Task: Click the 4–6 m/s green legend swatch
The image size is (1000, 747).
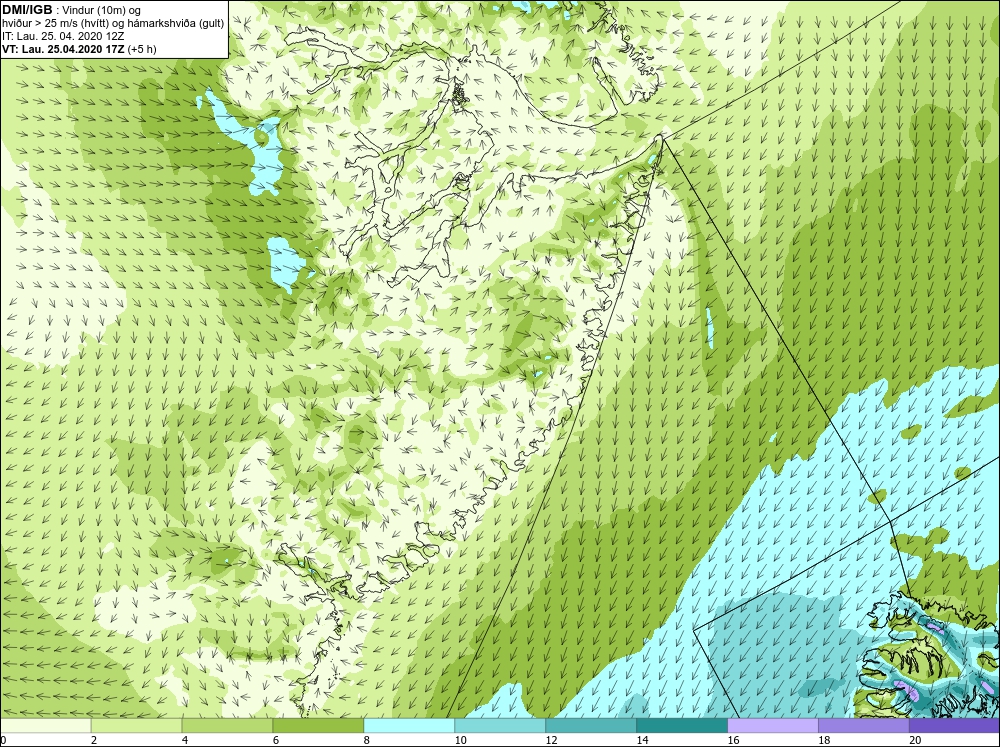Action: pos(227,726)
